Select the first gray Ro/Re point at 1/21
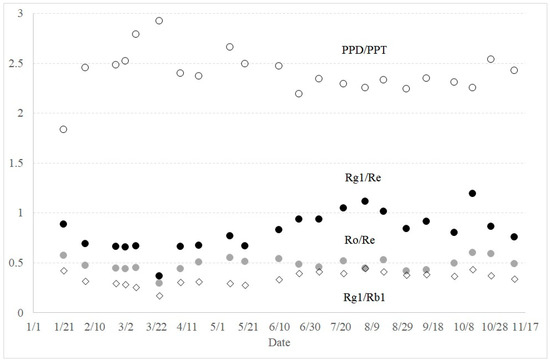 (x=63, y=255)
